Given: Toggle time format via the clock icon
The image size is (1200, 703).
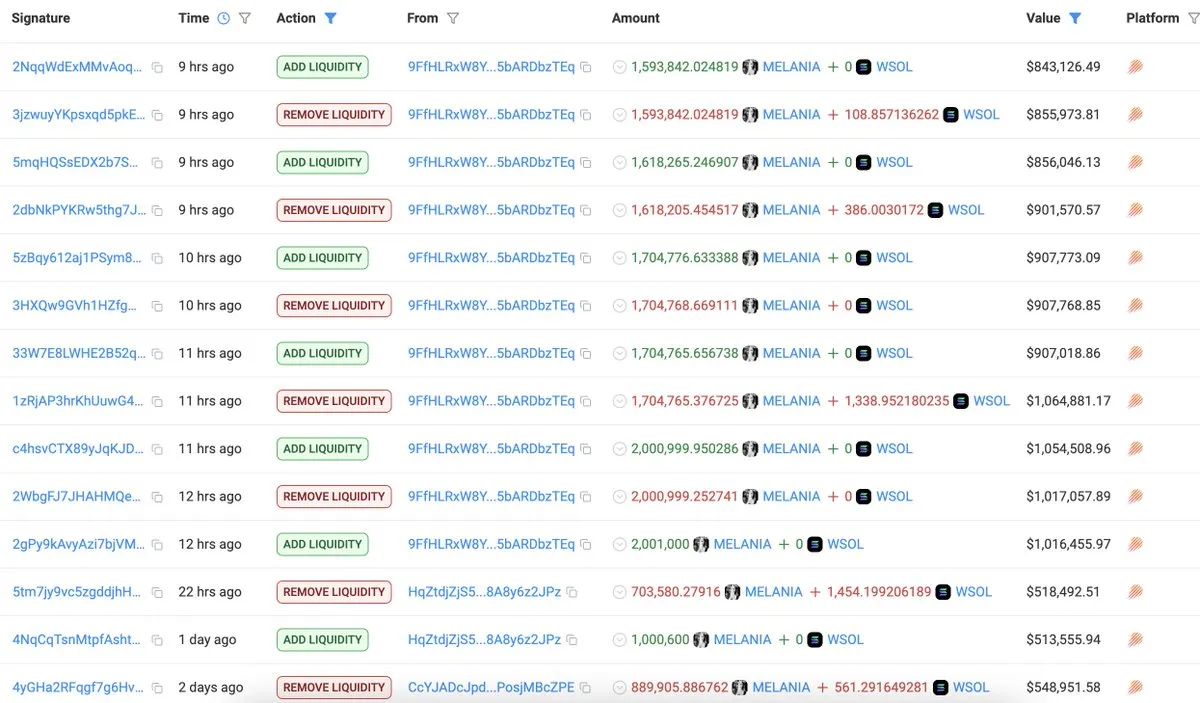Looking at the screenshot, I should [x=223, y=18].
